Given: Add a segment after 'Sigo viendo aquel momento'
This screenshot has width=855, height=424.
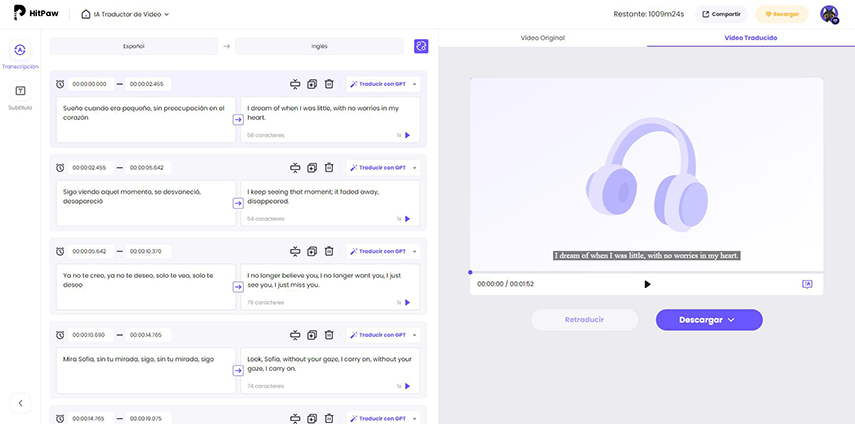Looking at the screenshot, I should click(x=312, y=168).
